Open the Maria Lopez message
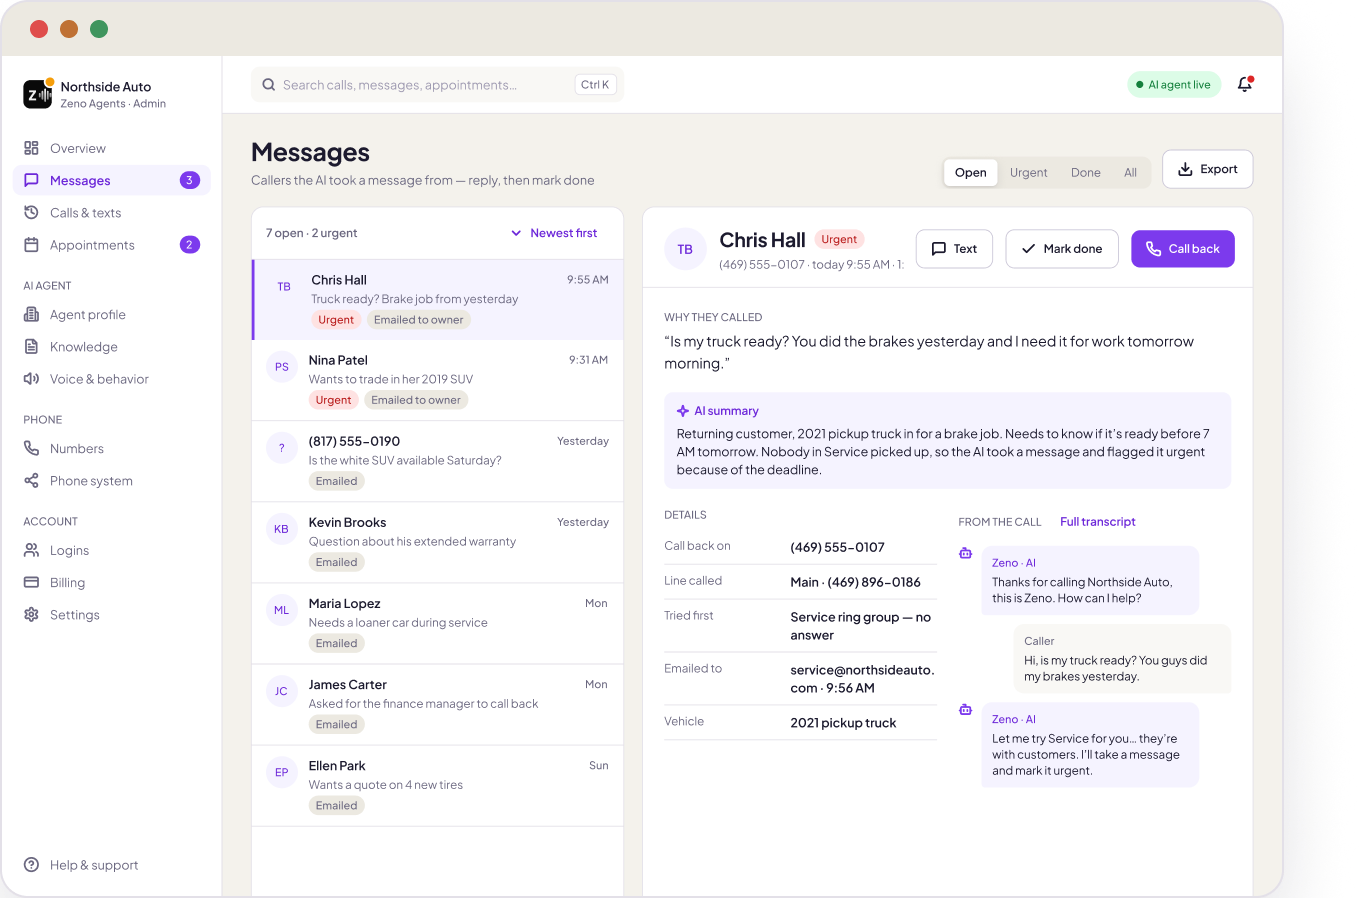 [437, 623]
